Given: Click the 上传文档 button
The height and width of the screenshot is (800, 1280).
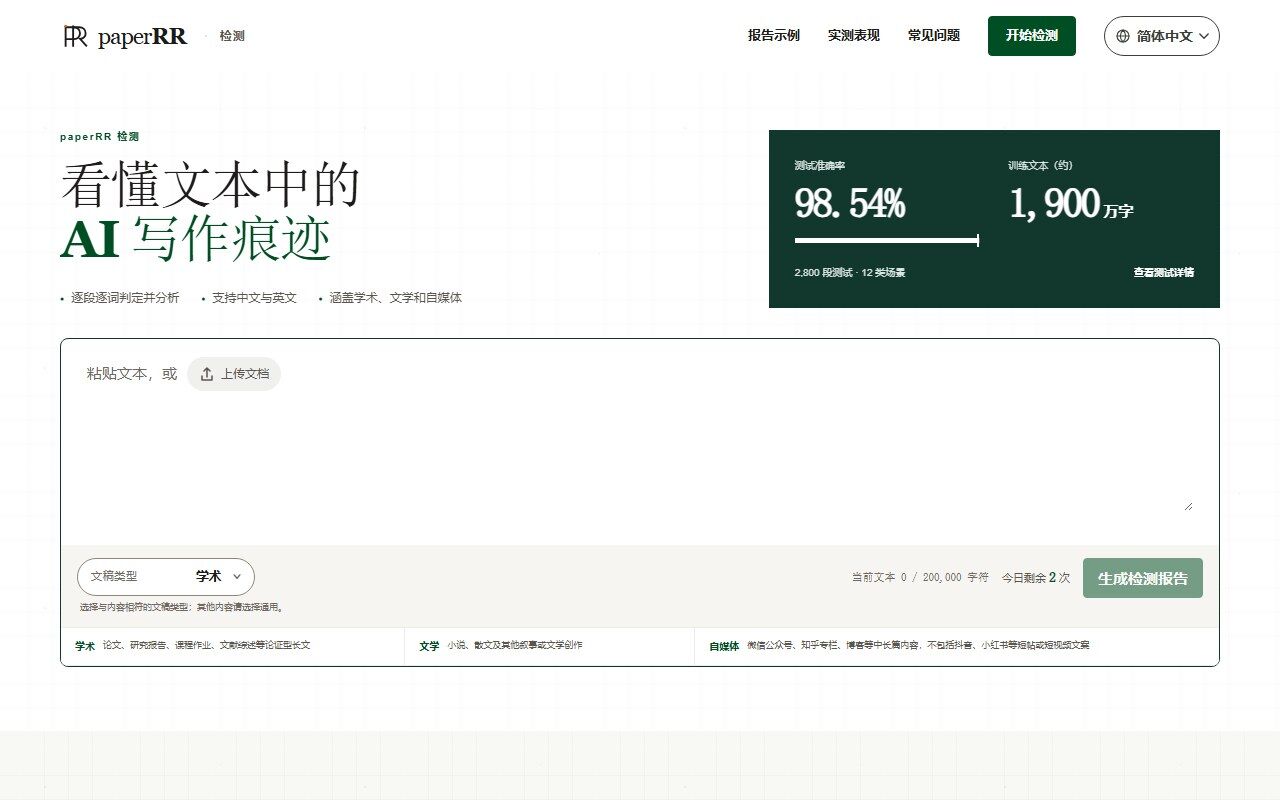Looking at the screenshot, I should (x=234, y=374).
